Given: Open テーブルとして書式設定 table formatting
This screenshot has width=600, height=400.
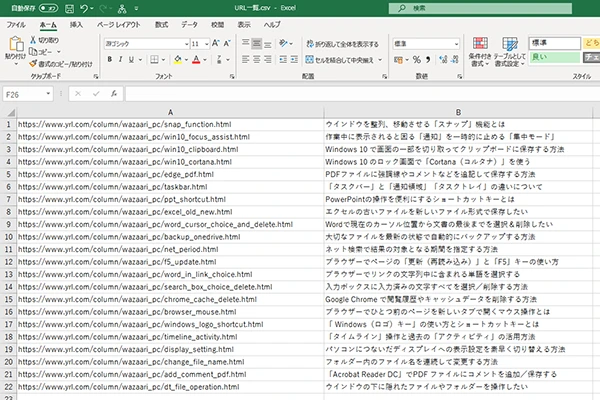Looking at the screenshot, I should (510, 52).
